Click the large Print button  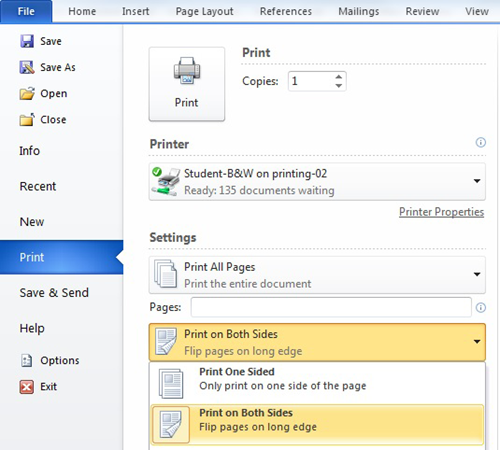click(x=187, y=84)
